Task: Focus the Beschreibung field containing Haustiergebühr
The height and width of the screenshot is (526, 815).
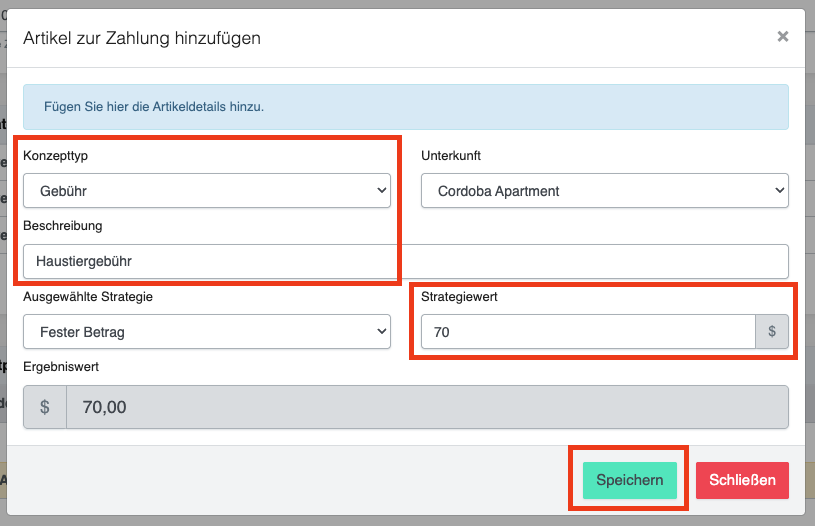Action: 405,261
